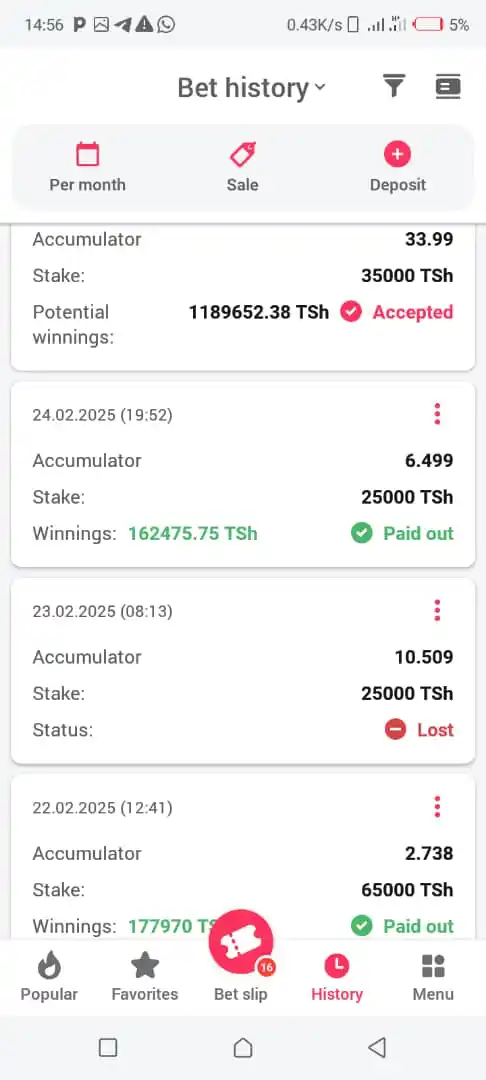The image size is (486, 1080).
Task: Open the 23.02.2025 accumulator bet card
Action: coord(243,670)
